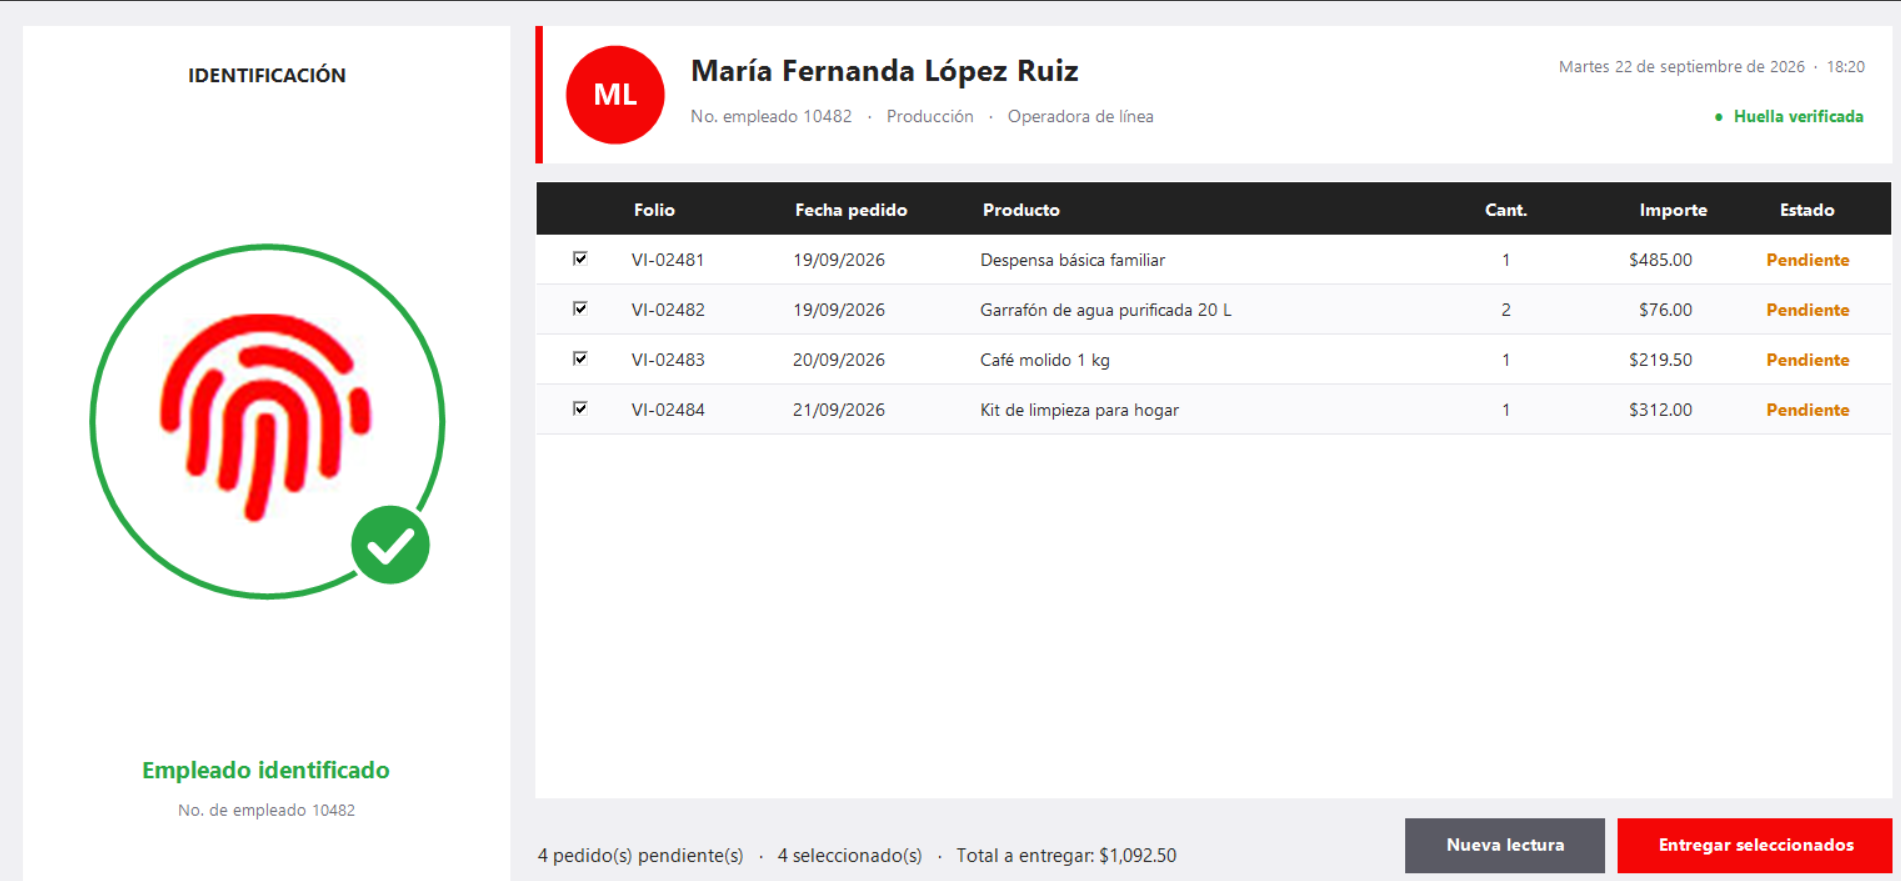The height and width of the screenshot is (881, 1901).
Task: Uncheck the checkbox for order VI-02482
Action: point(580,309)
